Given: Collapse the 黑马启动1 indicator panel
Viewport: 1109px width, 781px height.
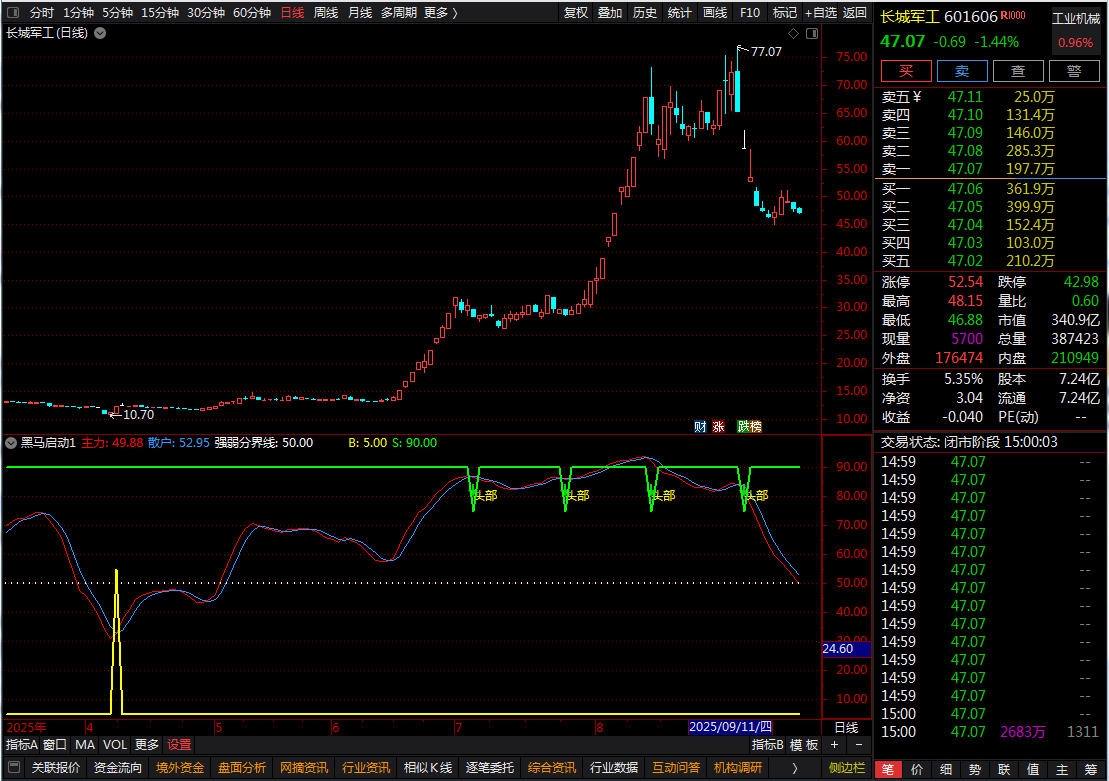Looking at the screenshot, I should (x=11, y=443).
